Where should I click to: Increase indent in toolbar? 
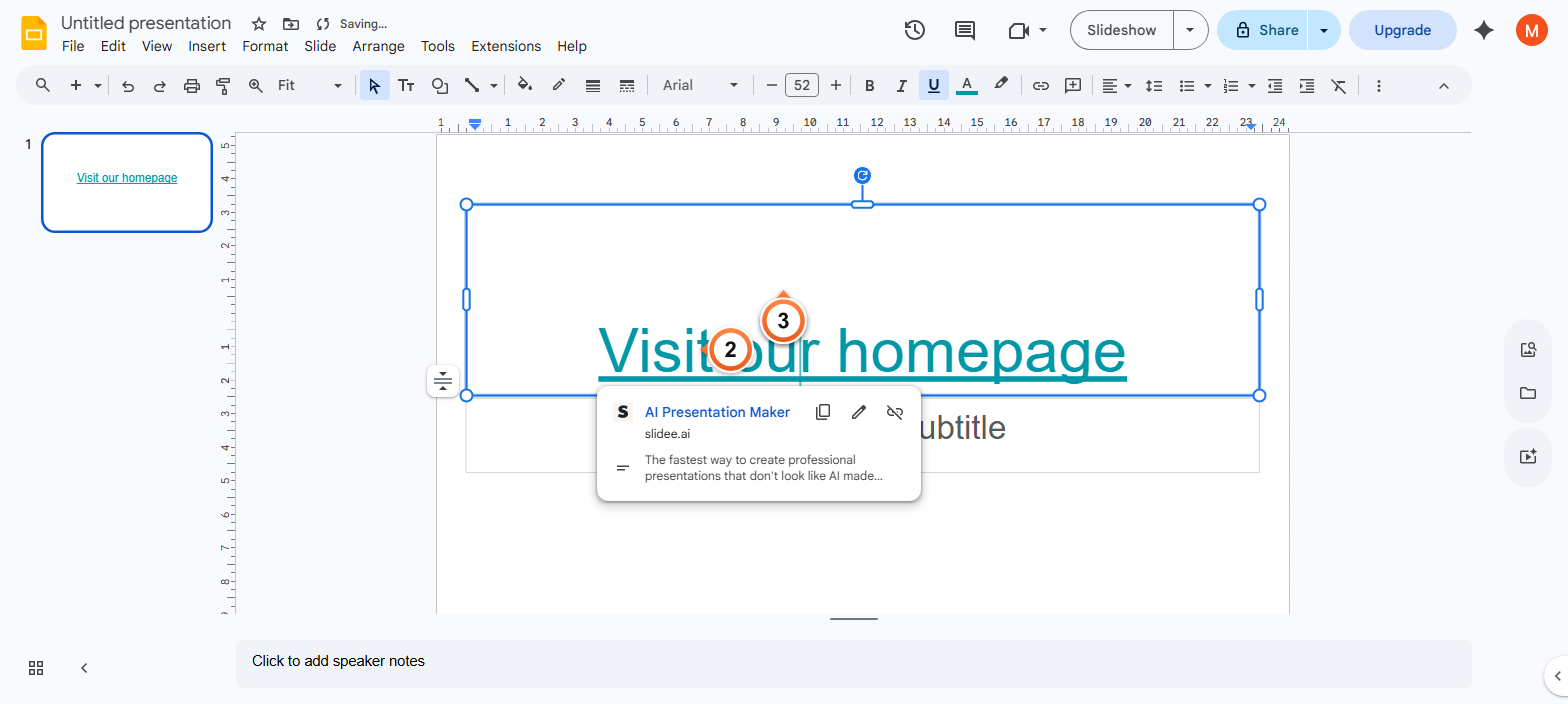(x=1307, y=86)
